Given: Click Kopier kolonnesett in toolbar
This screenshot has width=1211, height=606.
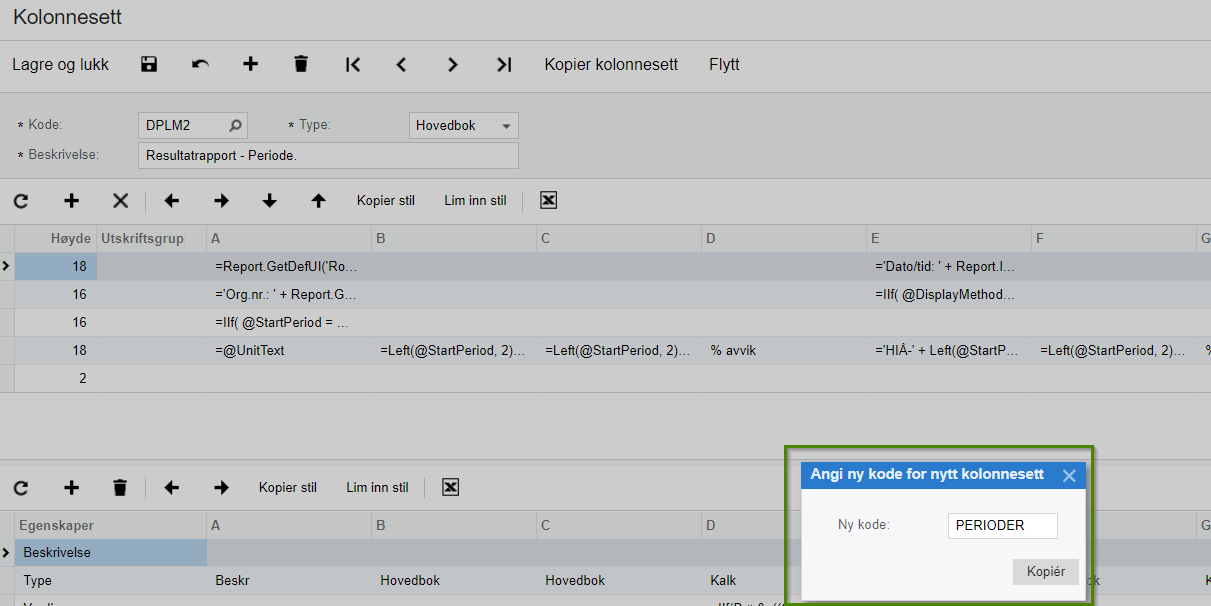Looking at the screenshot, I should coord(611,64).
